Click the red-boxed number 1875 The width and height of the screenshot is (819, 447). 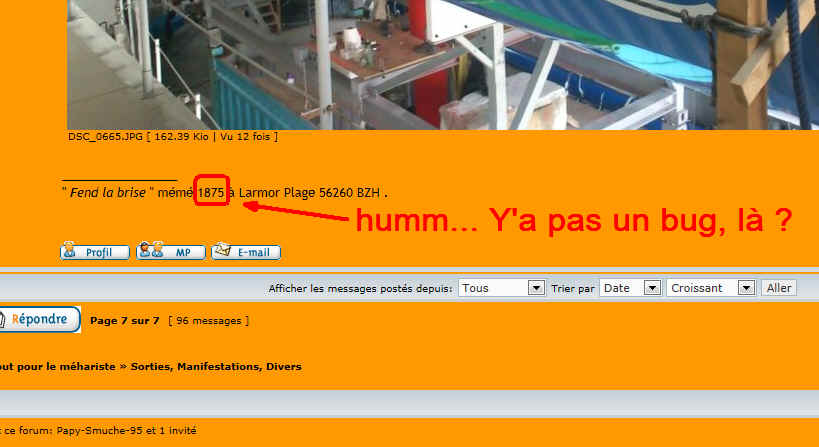211,192
